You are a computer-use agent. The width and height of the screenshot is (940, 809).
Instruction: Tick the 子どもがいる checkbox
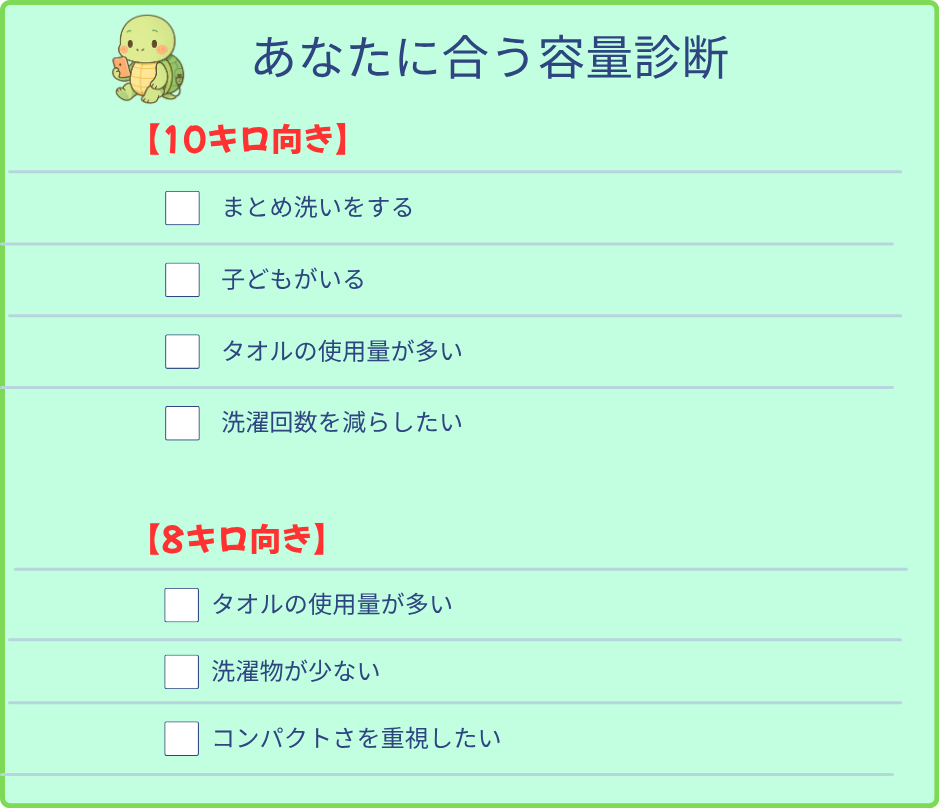coord(182,280)
